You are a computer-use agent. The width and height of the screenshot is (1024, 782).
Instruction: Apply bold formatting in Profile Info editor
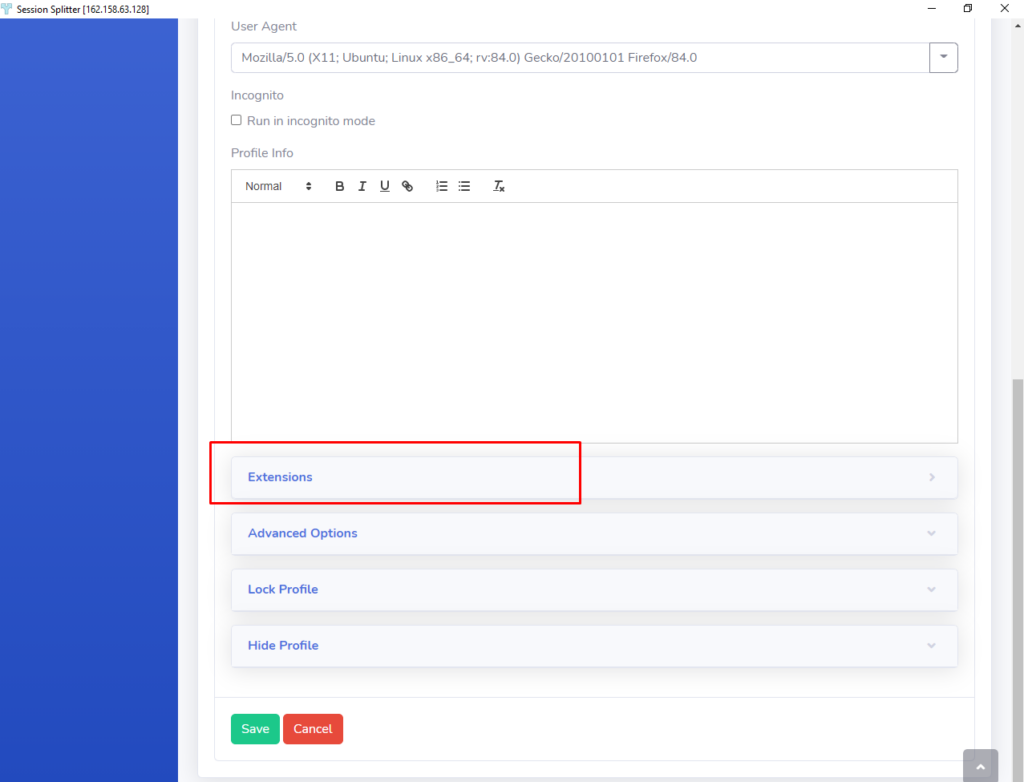point(340,187)
